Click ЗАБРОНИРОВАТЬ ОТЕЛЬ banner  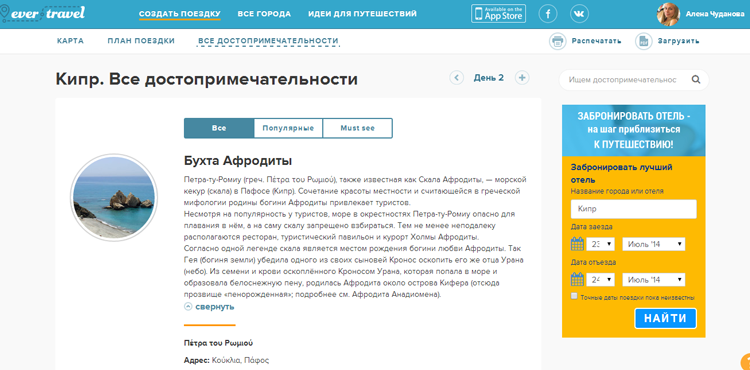point(634,130)
